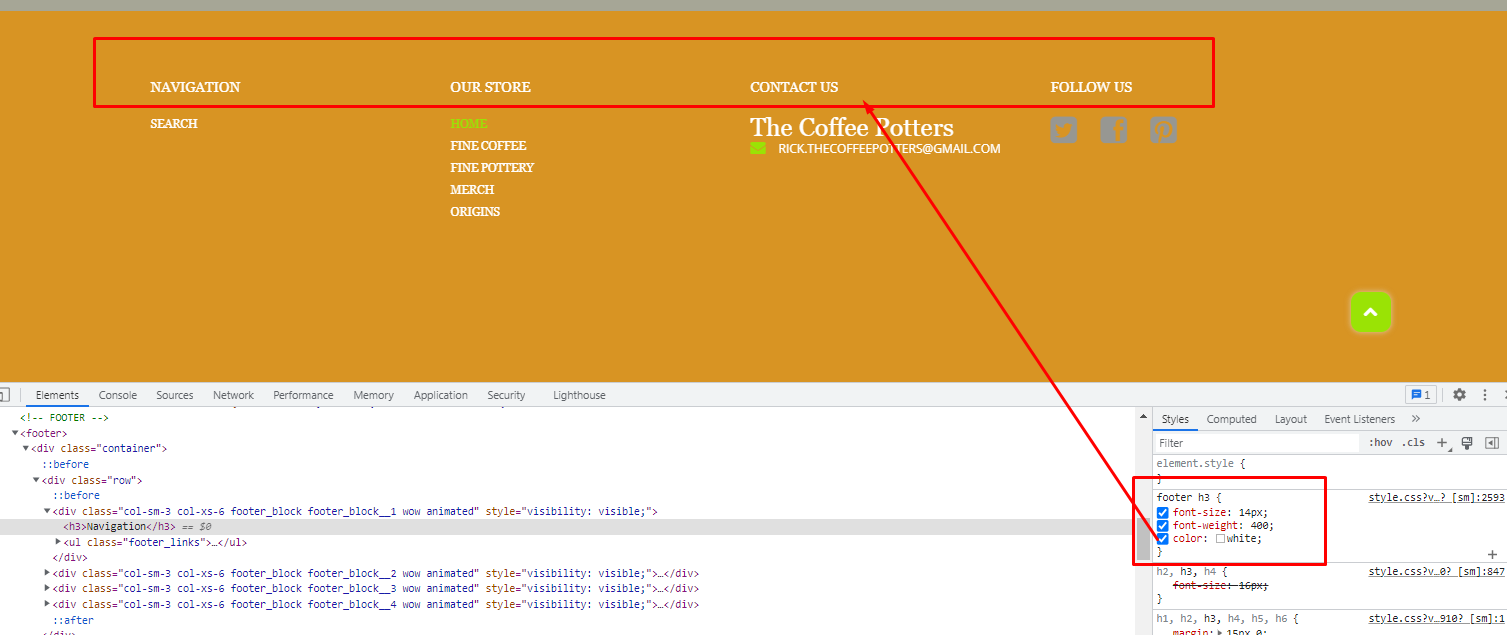Select the <h3>Navigation</h3> DOM row
1507x635 pixels.
coord(568,527)
